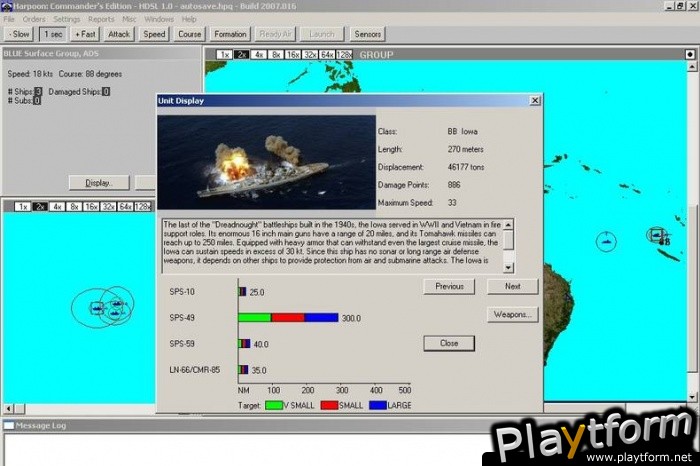Click Group map scroll up arrow

pyautogui.click(x=692, y=67)
